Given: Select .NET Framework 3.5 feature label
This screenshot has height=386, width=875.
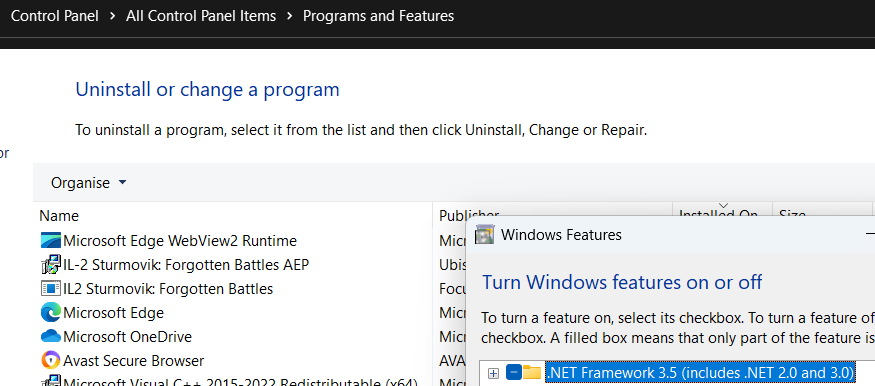Looking at the screenshot, I should (700, 372).
